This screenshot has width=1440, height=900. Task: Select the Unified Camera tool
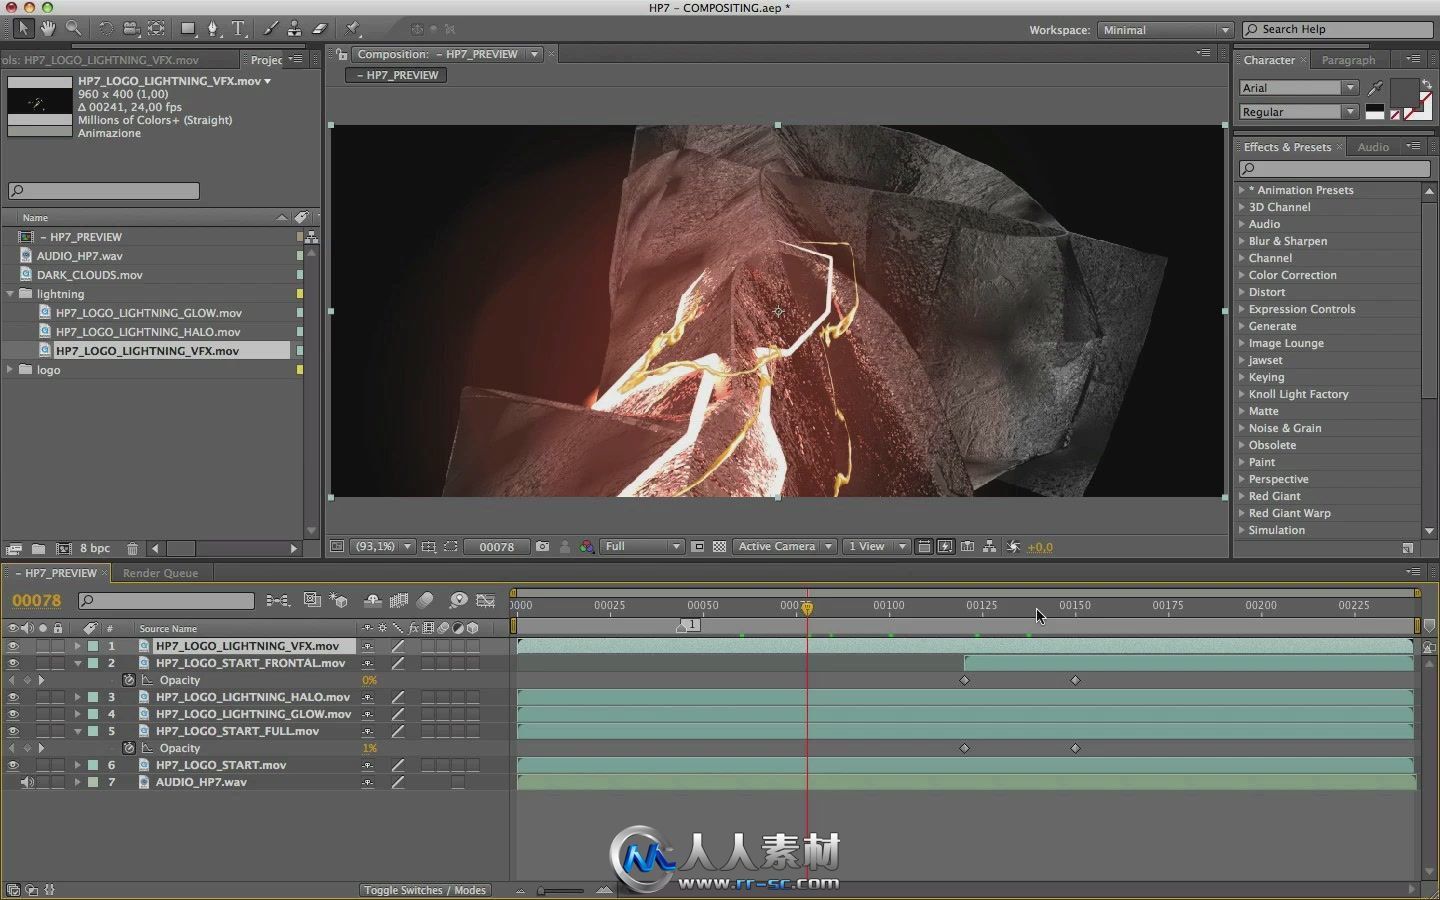point(131,29)
